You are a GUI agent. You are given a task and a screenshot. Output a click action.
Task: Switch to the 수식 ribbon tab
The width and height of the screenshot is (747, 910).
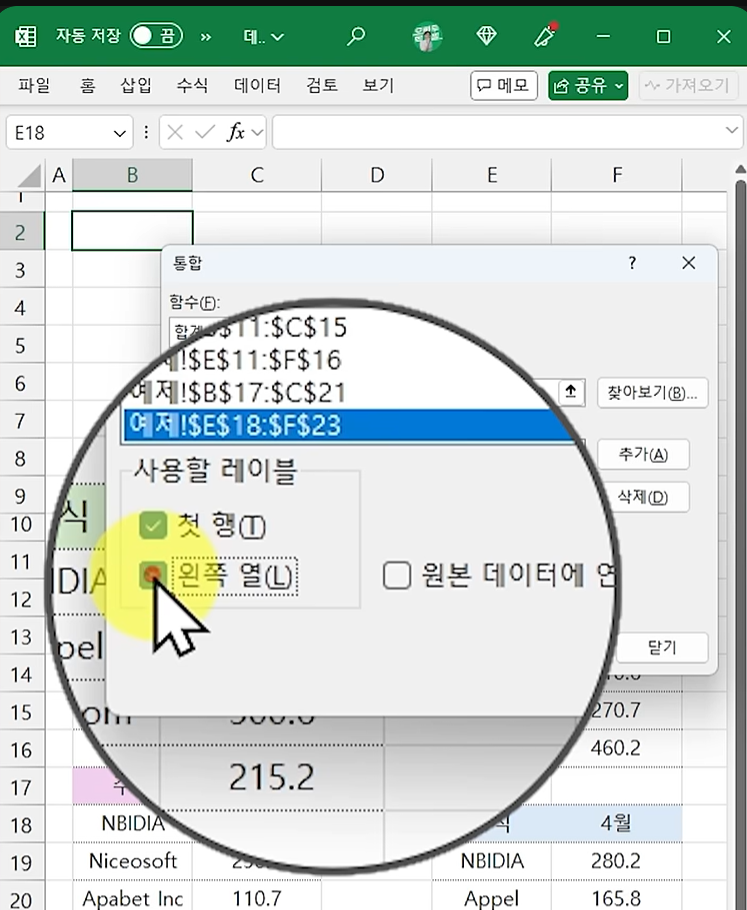(192, 85)
